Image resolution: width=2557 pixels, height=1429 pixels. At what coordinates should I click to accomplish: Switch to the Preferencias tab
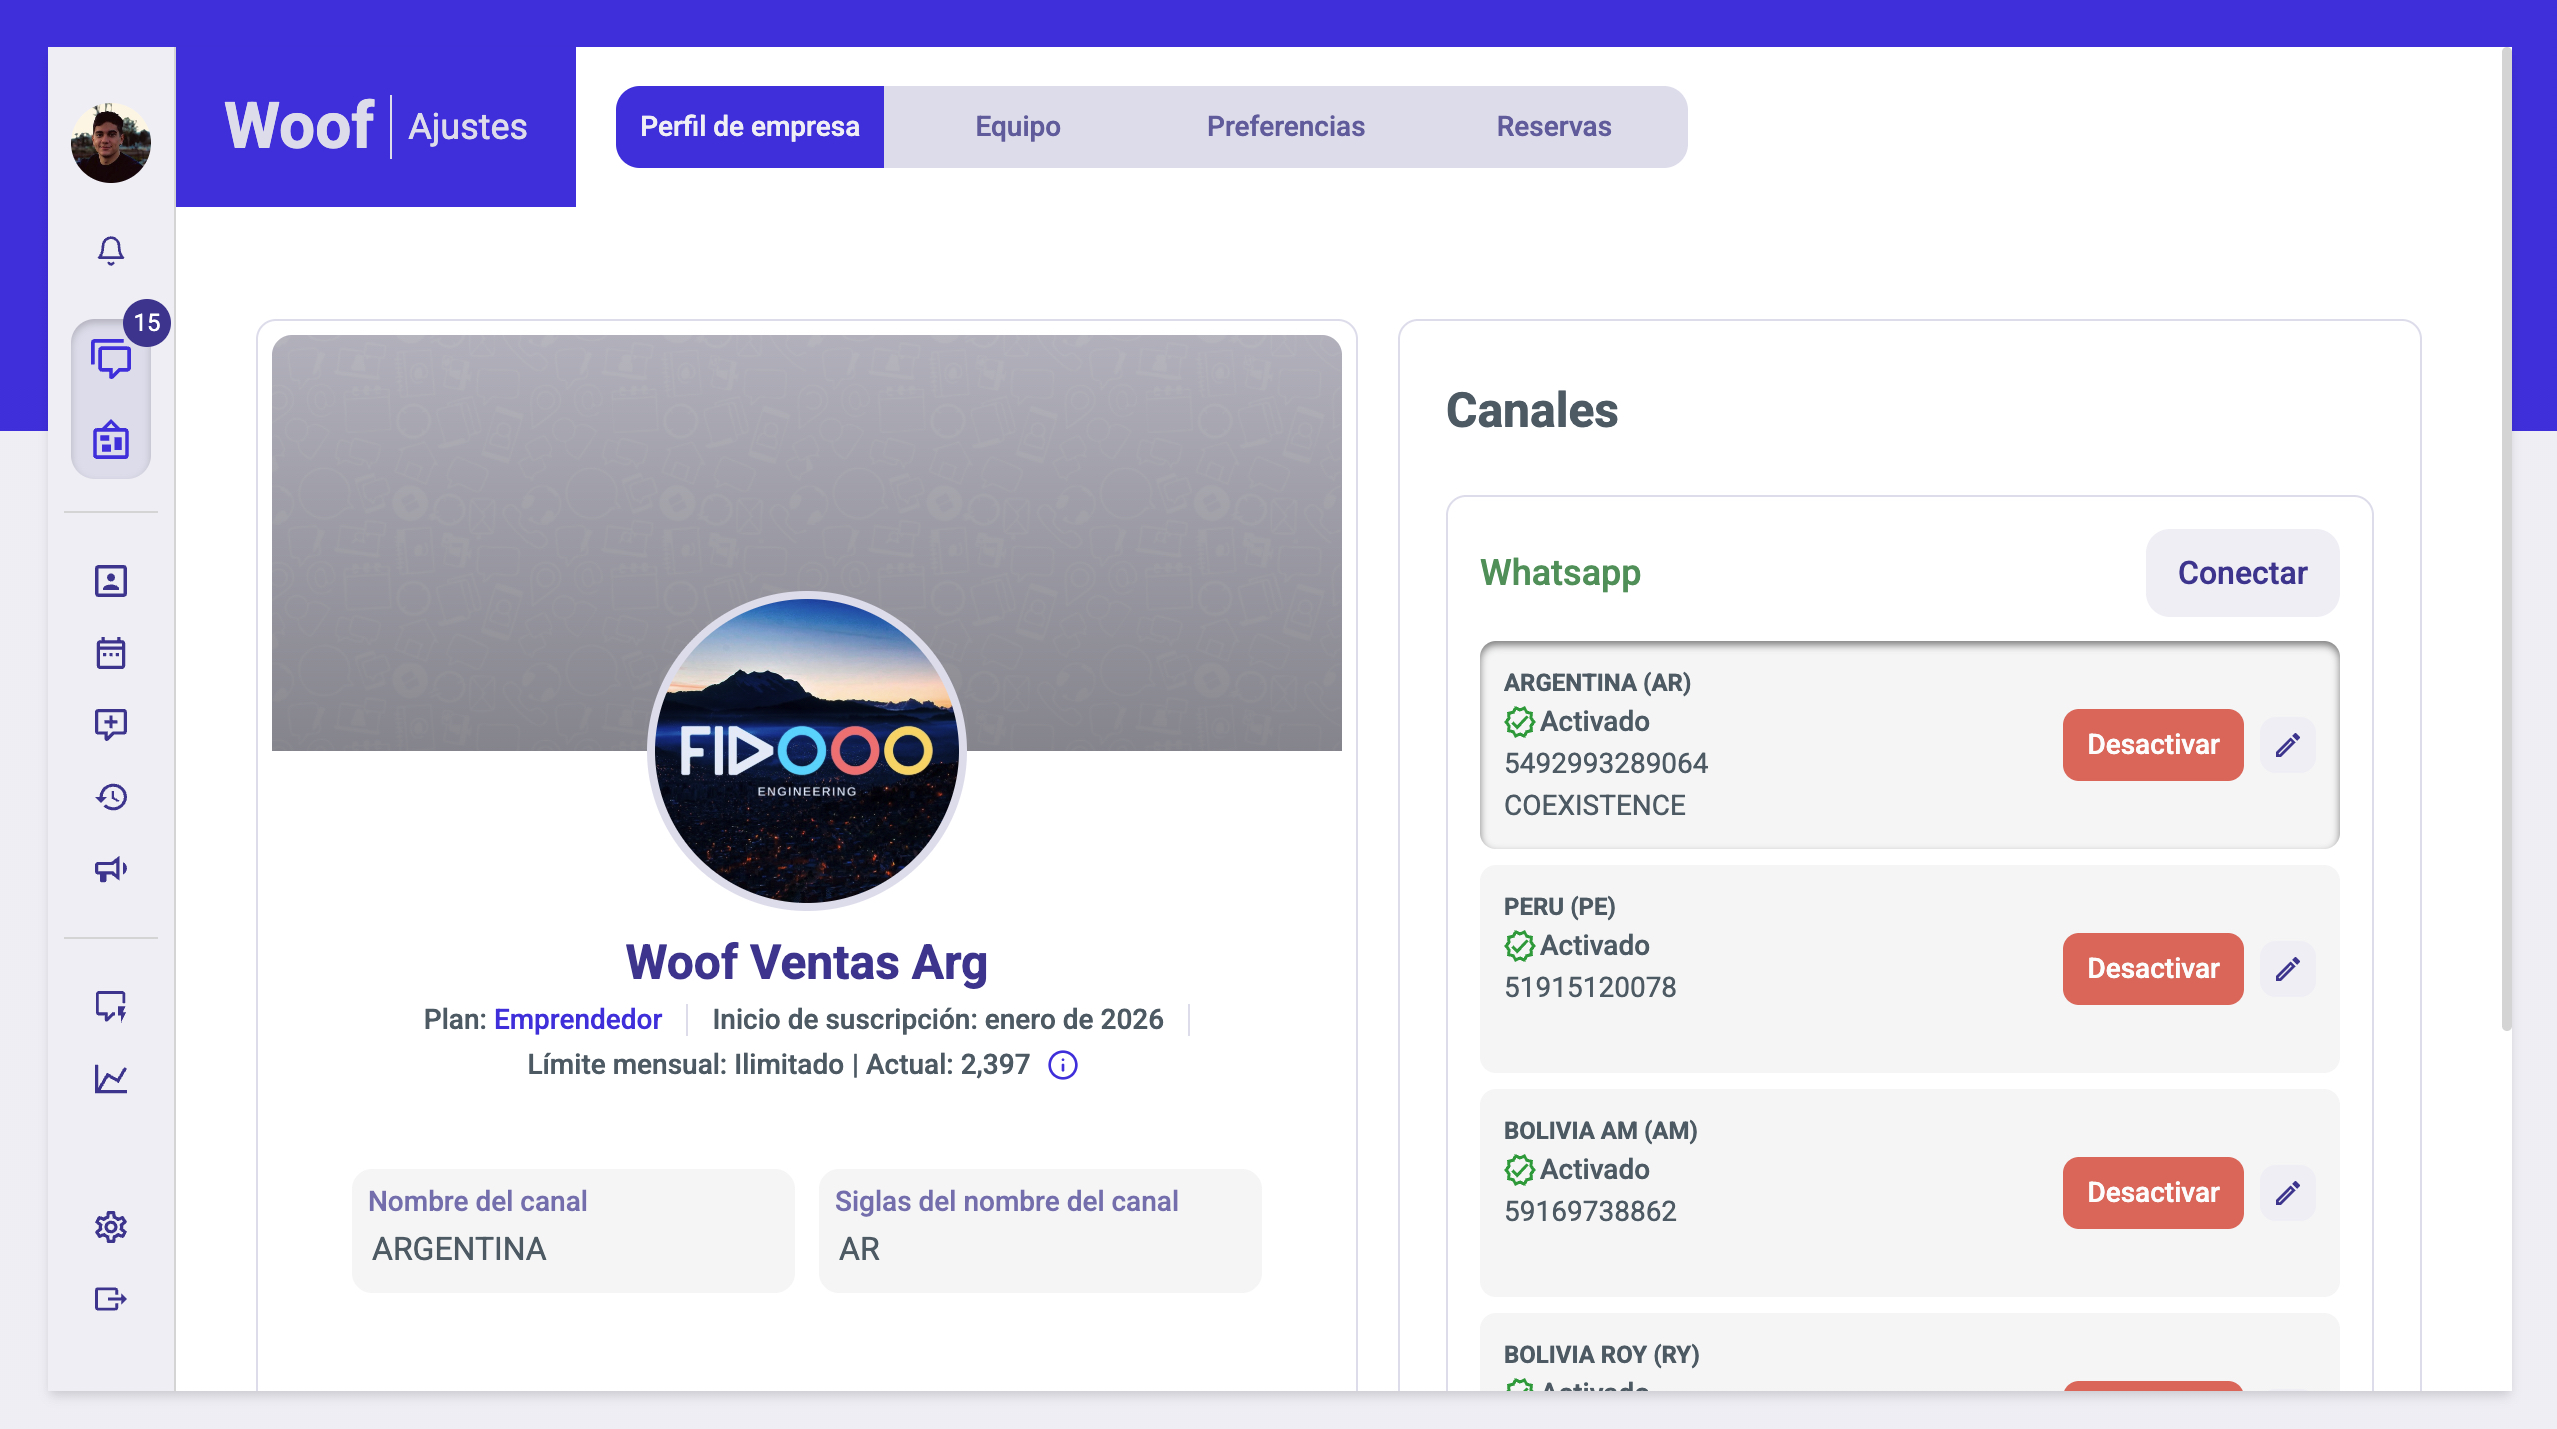[x=1285, y=127]
